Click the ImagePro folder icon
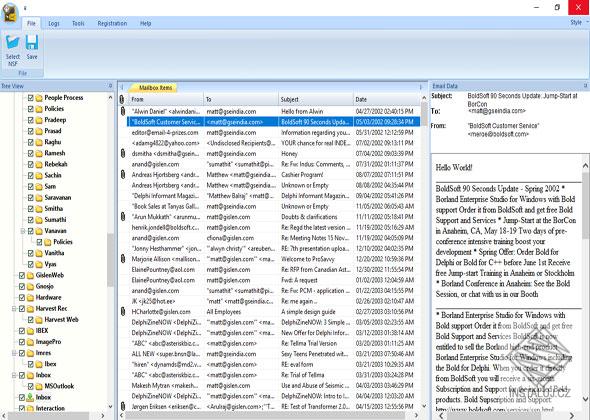The height and width of the screenshot is (420, 590). [x=30, y=342]
